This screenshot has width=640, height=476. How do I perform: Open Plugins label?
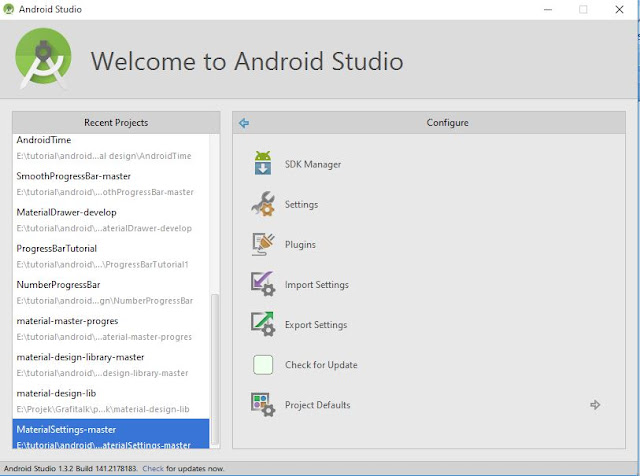pos(300,245)
